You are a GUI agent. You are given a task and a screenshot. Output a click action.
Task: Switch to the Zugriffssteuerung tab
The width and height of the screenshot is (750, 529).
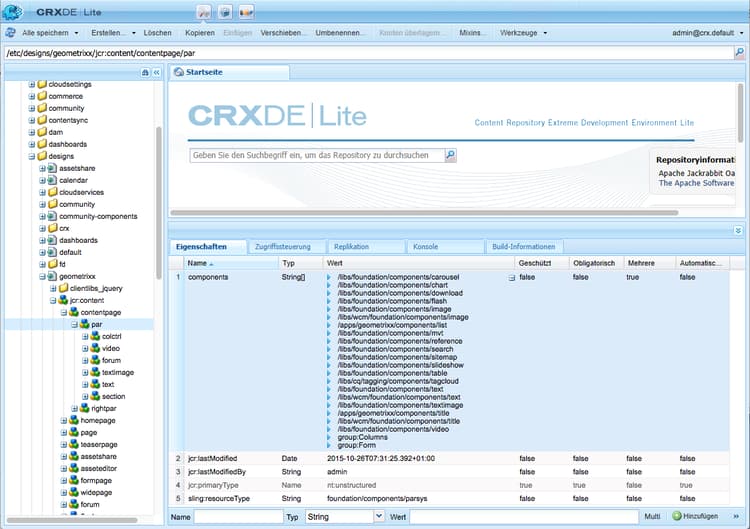(x=286, y=246)
